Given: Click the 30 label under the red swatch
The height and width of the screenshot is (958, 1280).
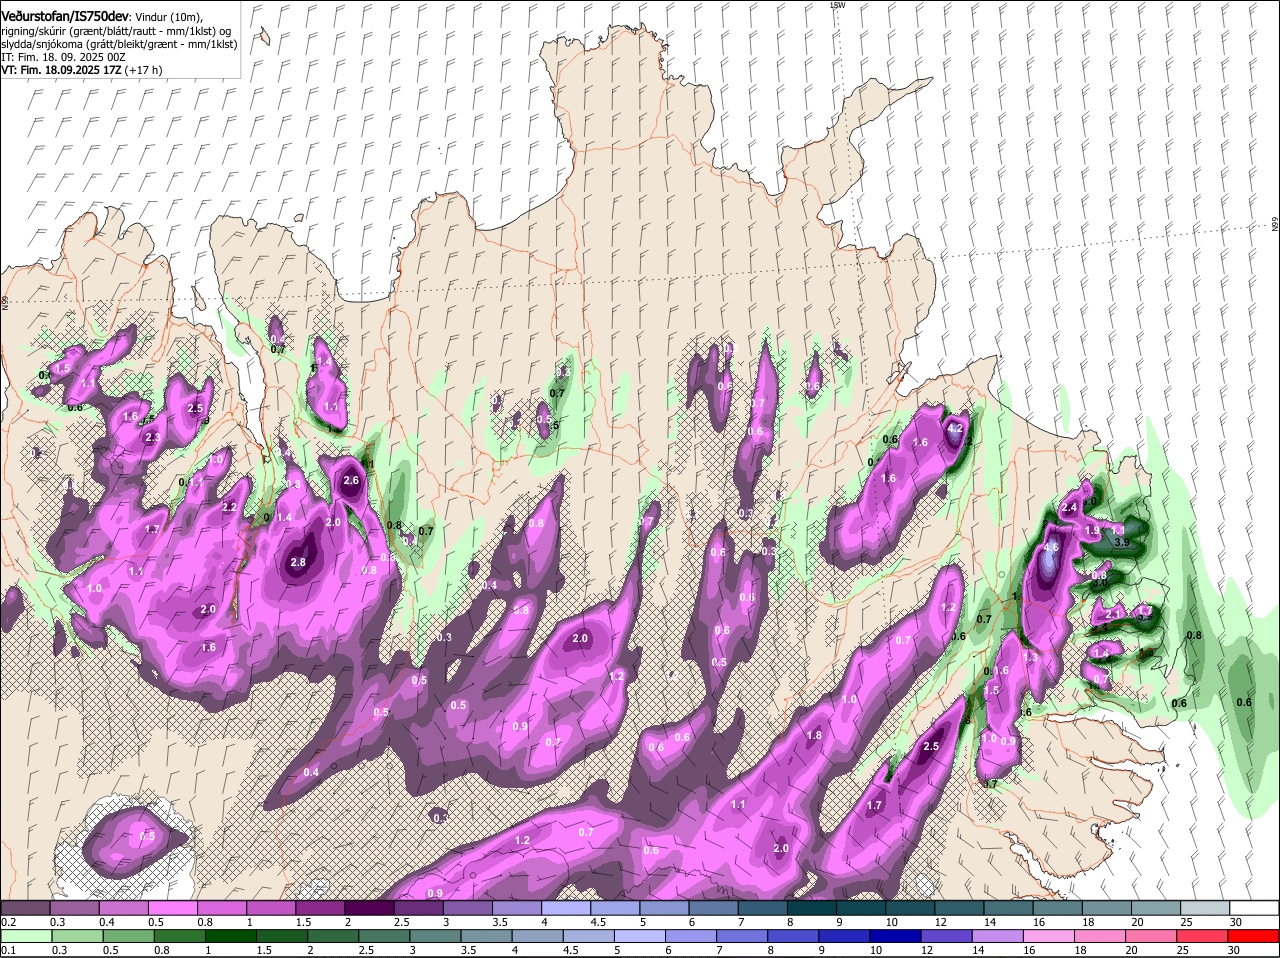Looking at the screenshot, I should click(x=1234, y=950).
